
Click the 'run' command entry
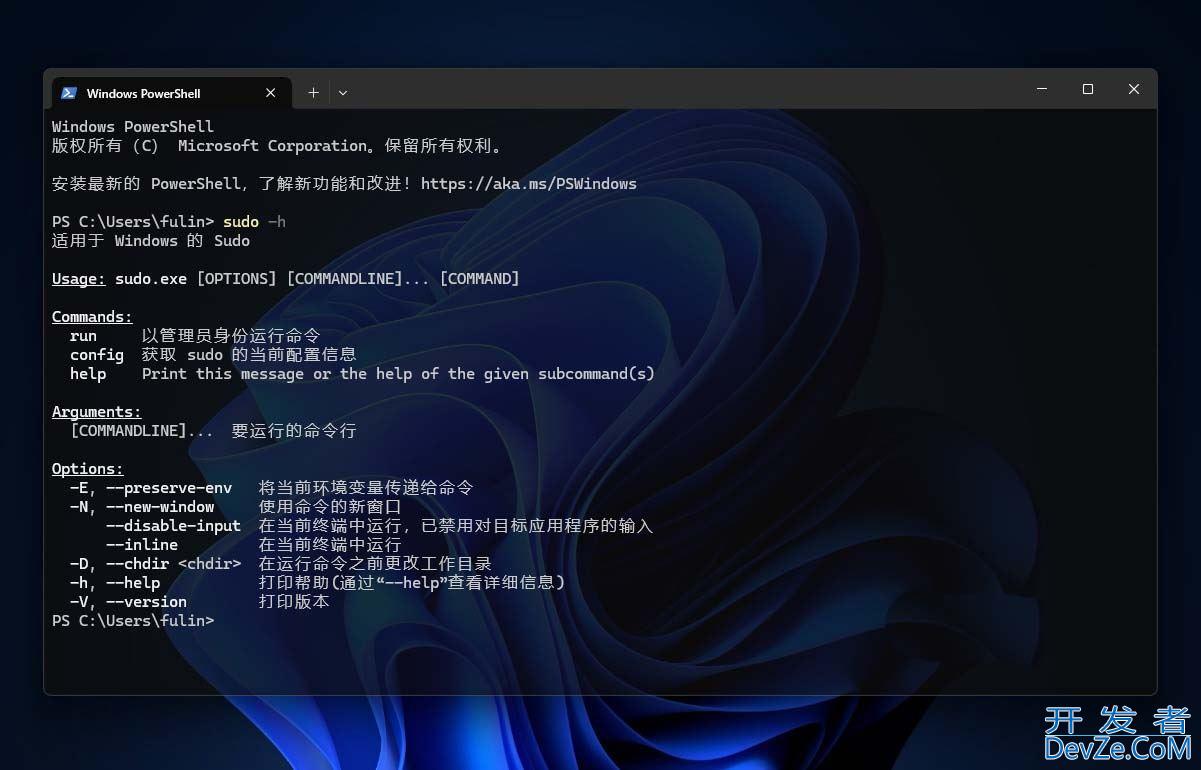(x=83, y=336)
